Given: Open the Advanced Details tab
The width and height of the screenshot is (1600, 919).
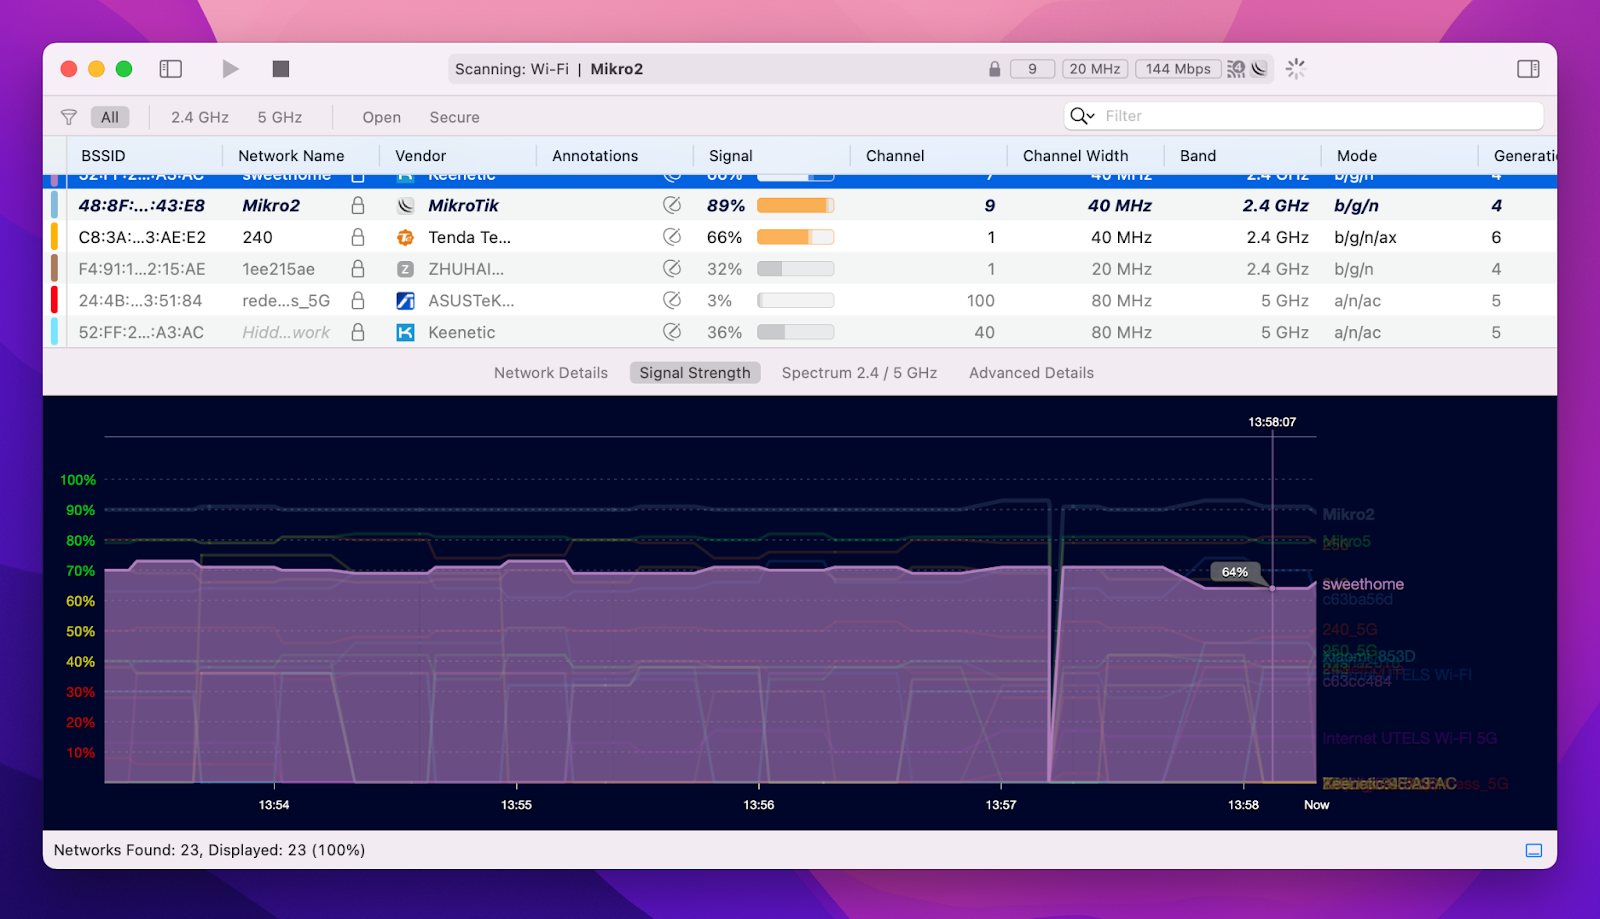Looking at the screenshot, I should [1032, 373].
